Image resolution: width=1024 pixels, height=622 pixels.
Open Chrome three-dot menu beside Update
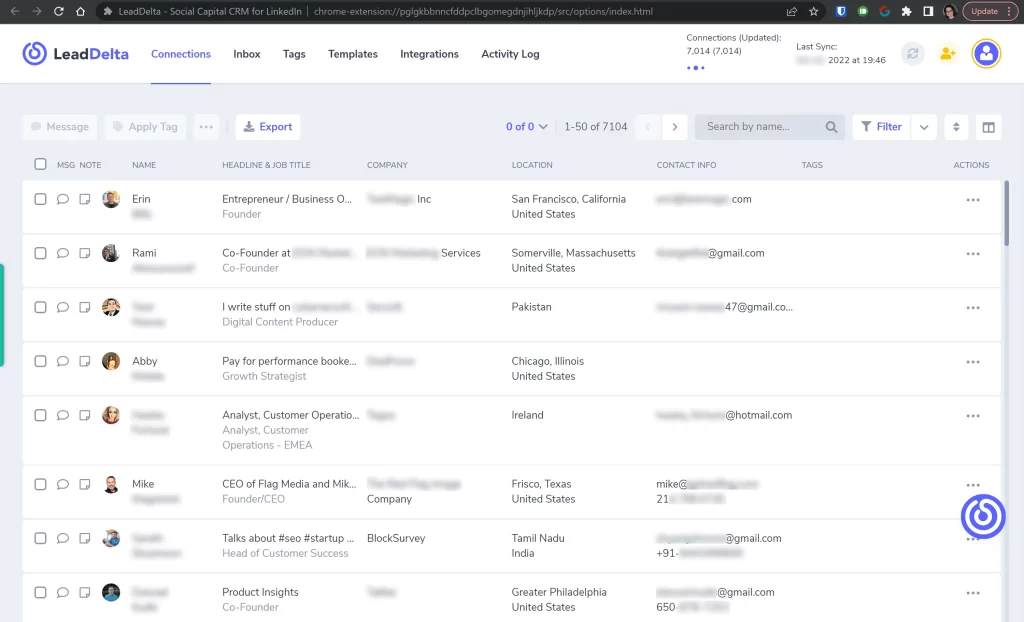[x=1009, y=11]
